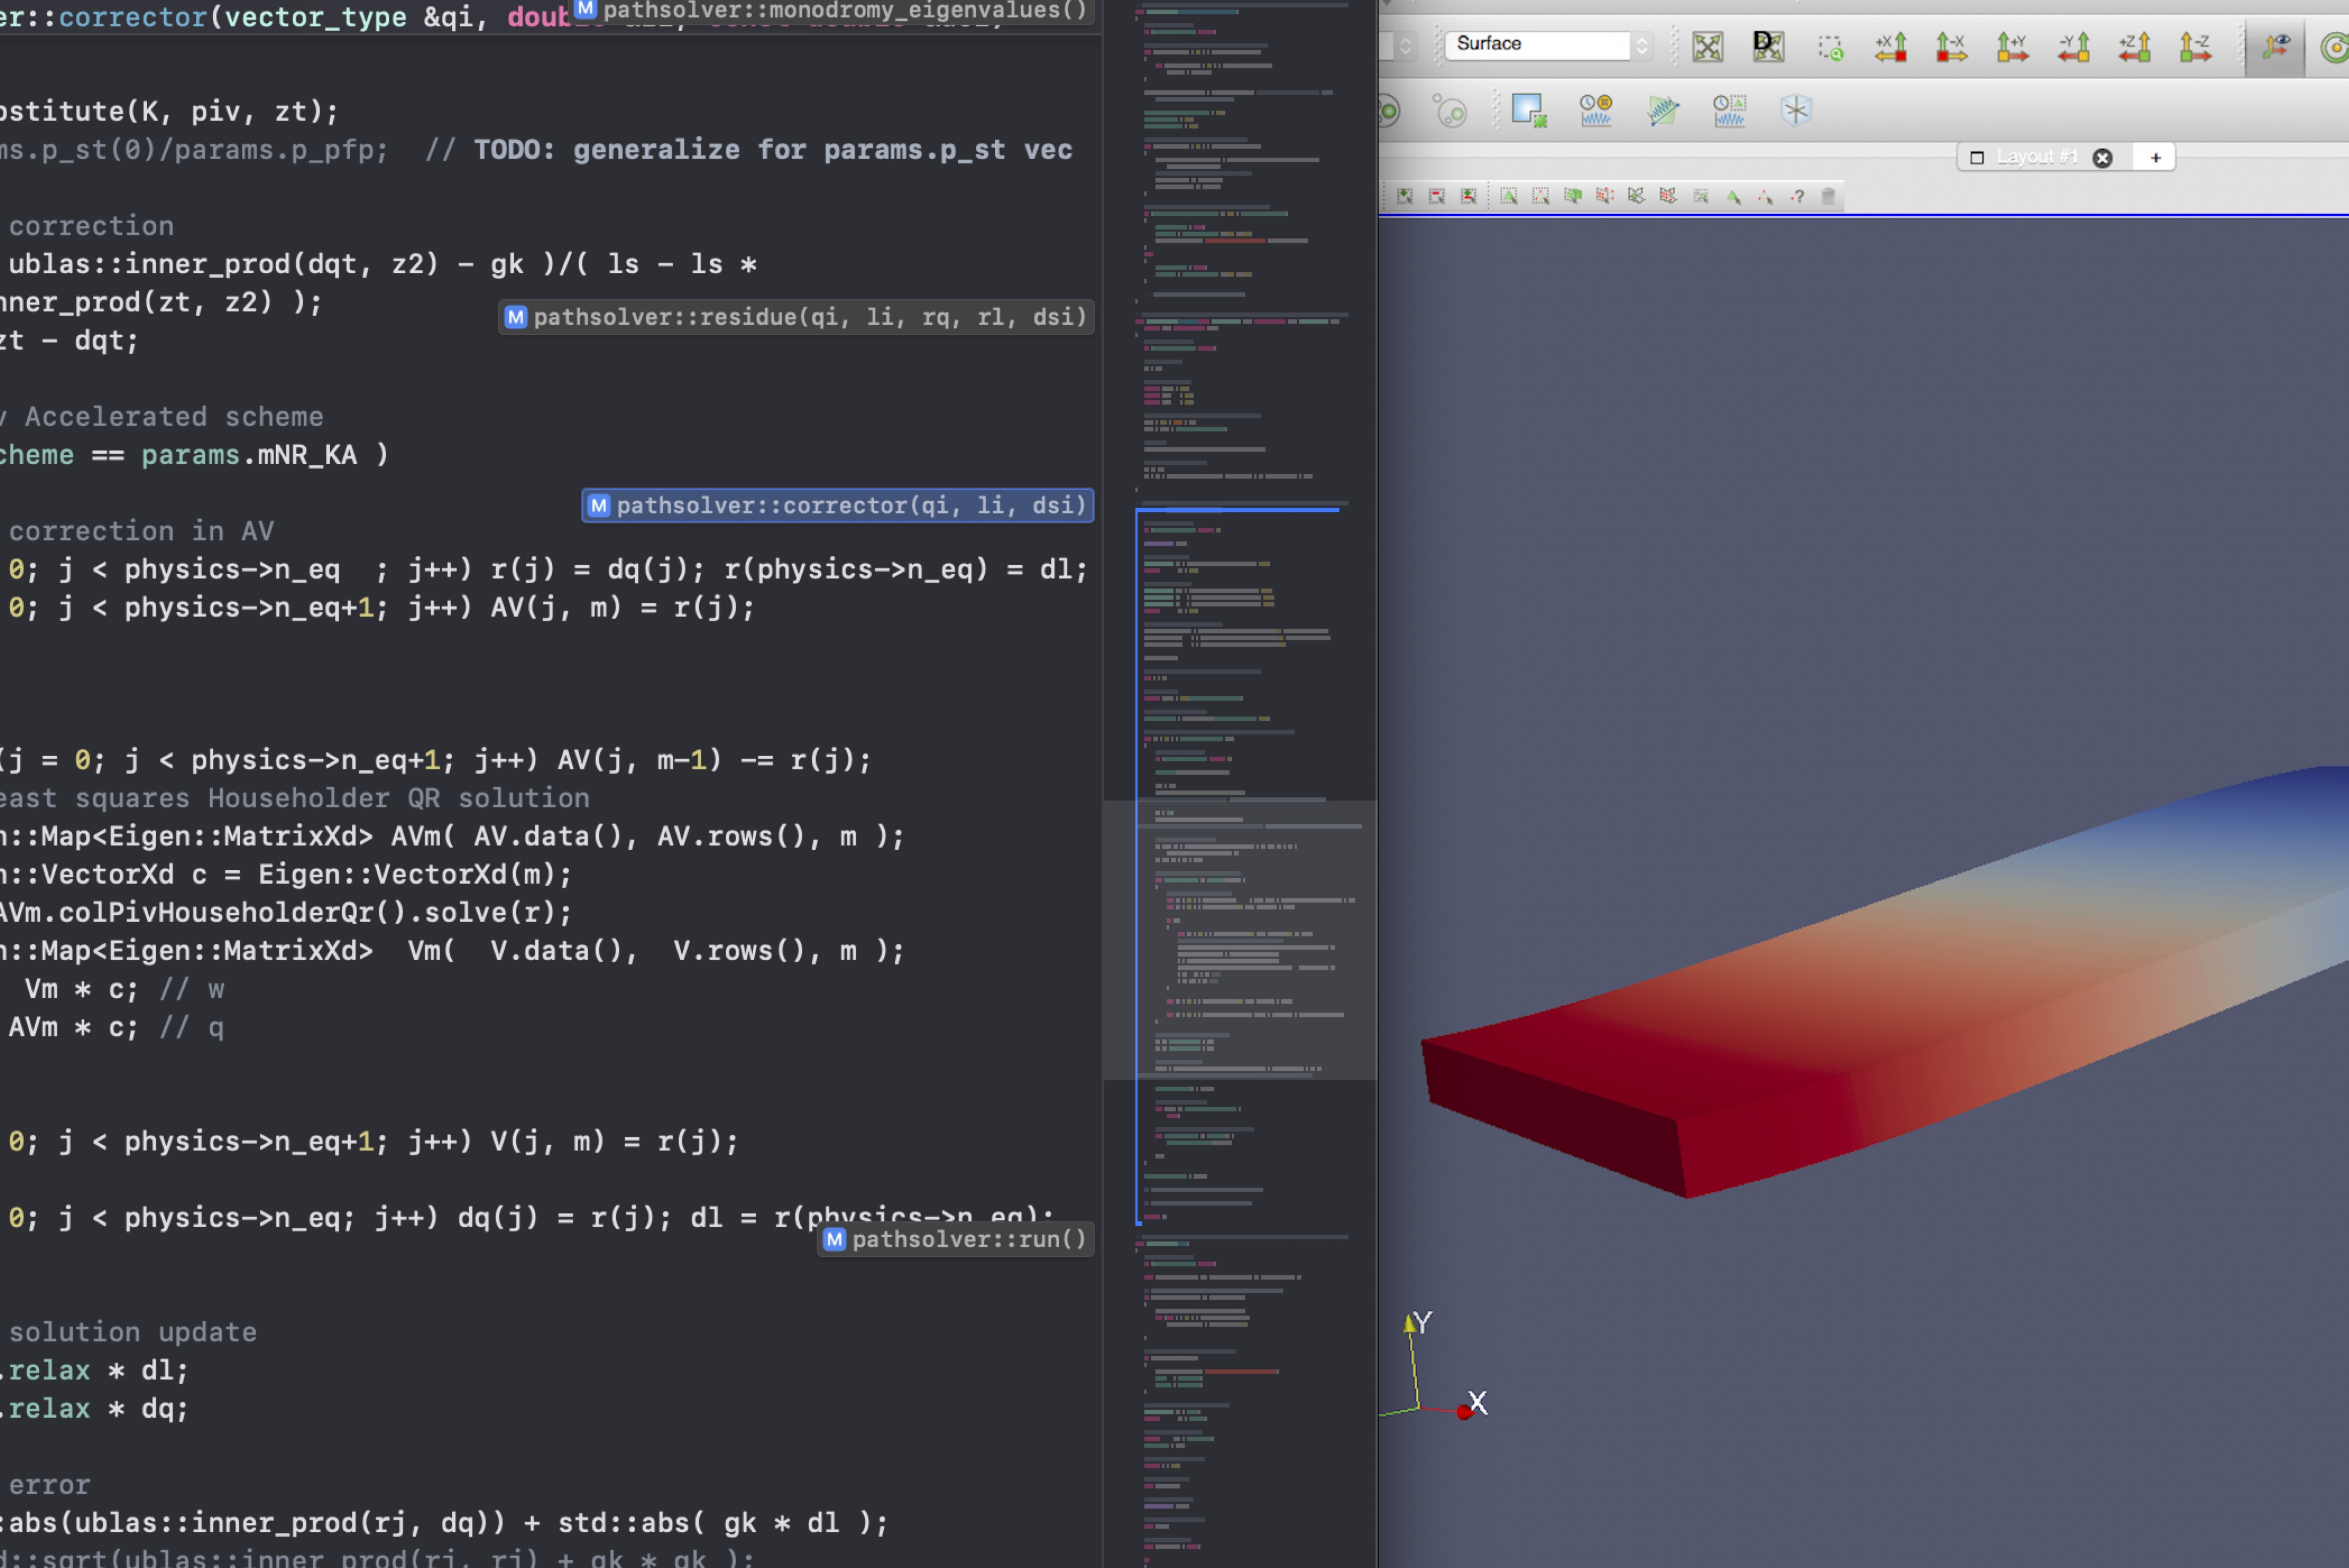This screenshot has width=2349, height=1568.
Task: Set view direction to -X
Action: coord(1951,47)
